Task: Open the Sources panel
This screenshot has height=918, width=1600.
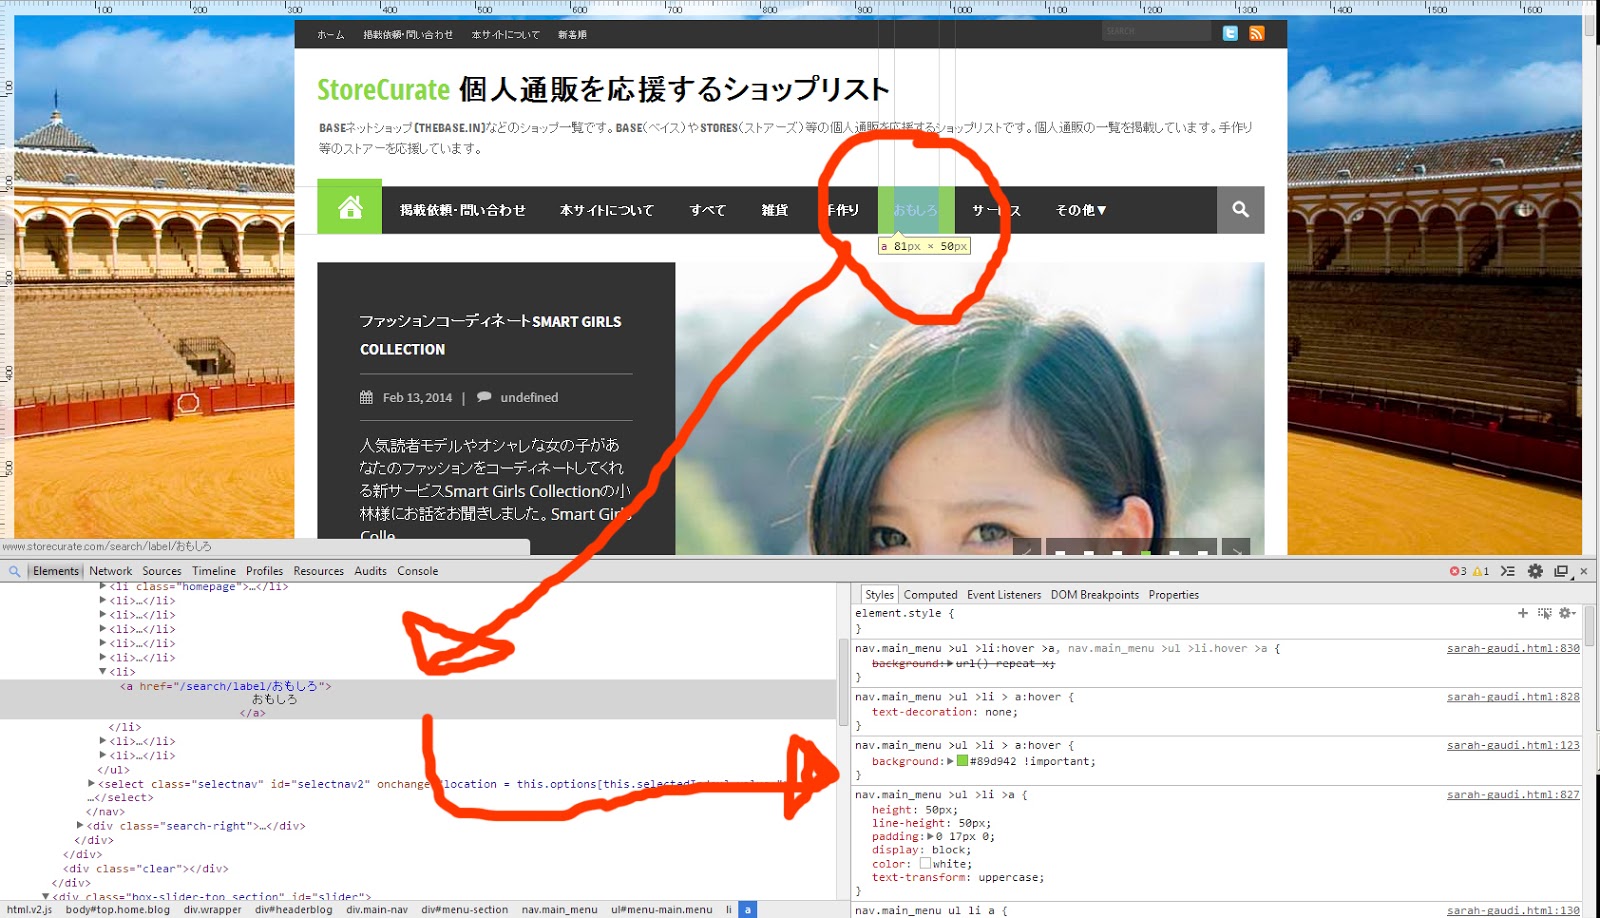Action: (x=162, y=571)
